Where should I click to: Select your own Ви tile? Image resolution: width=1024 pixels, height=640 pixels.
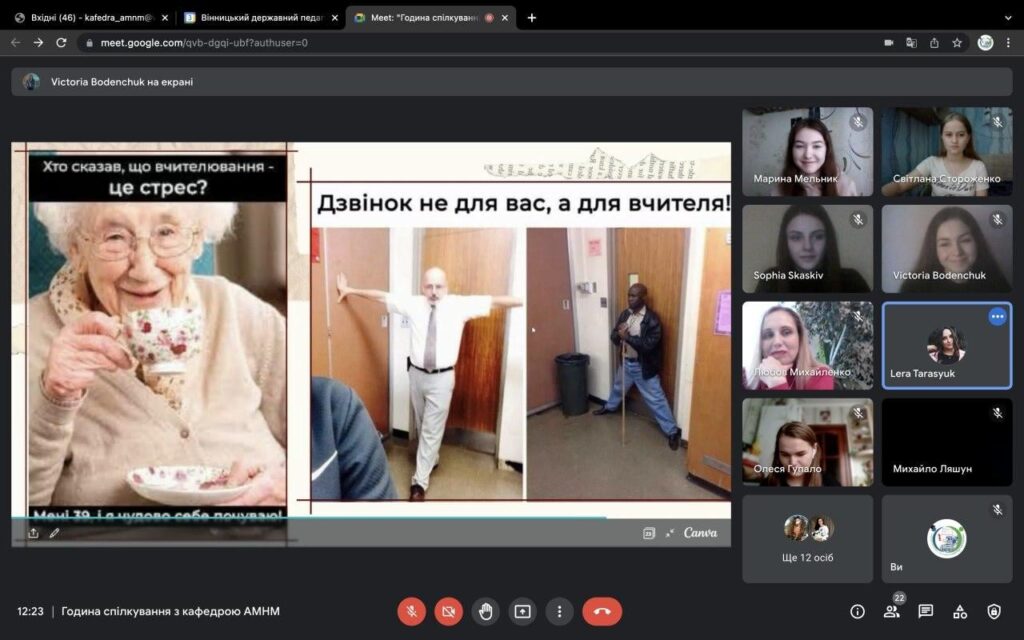tap(947, 539)
